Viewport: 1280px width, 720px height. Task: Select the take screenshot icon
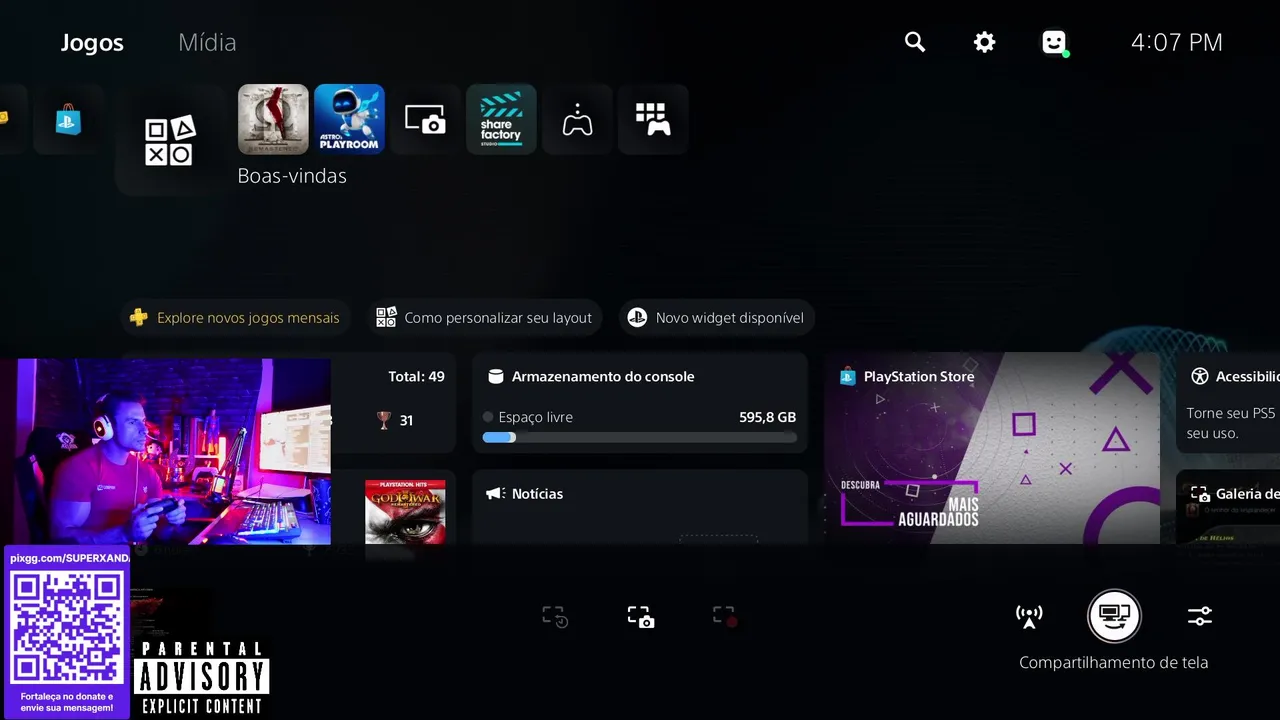click(x=641, y=616)
